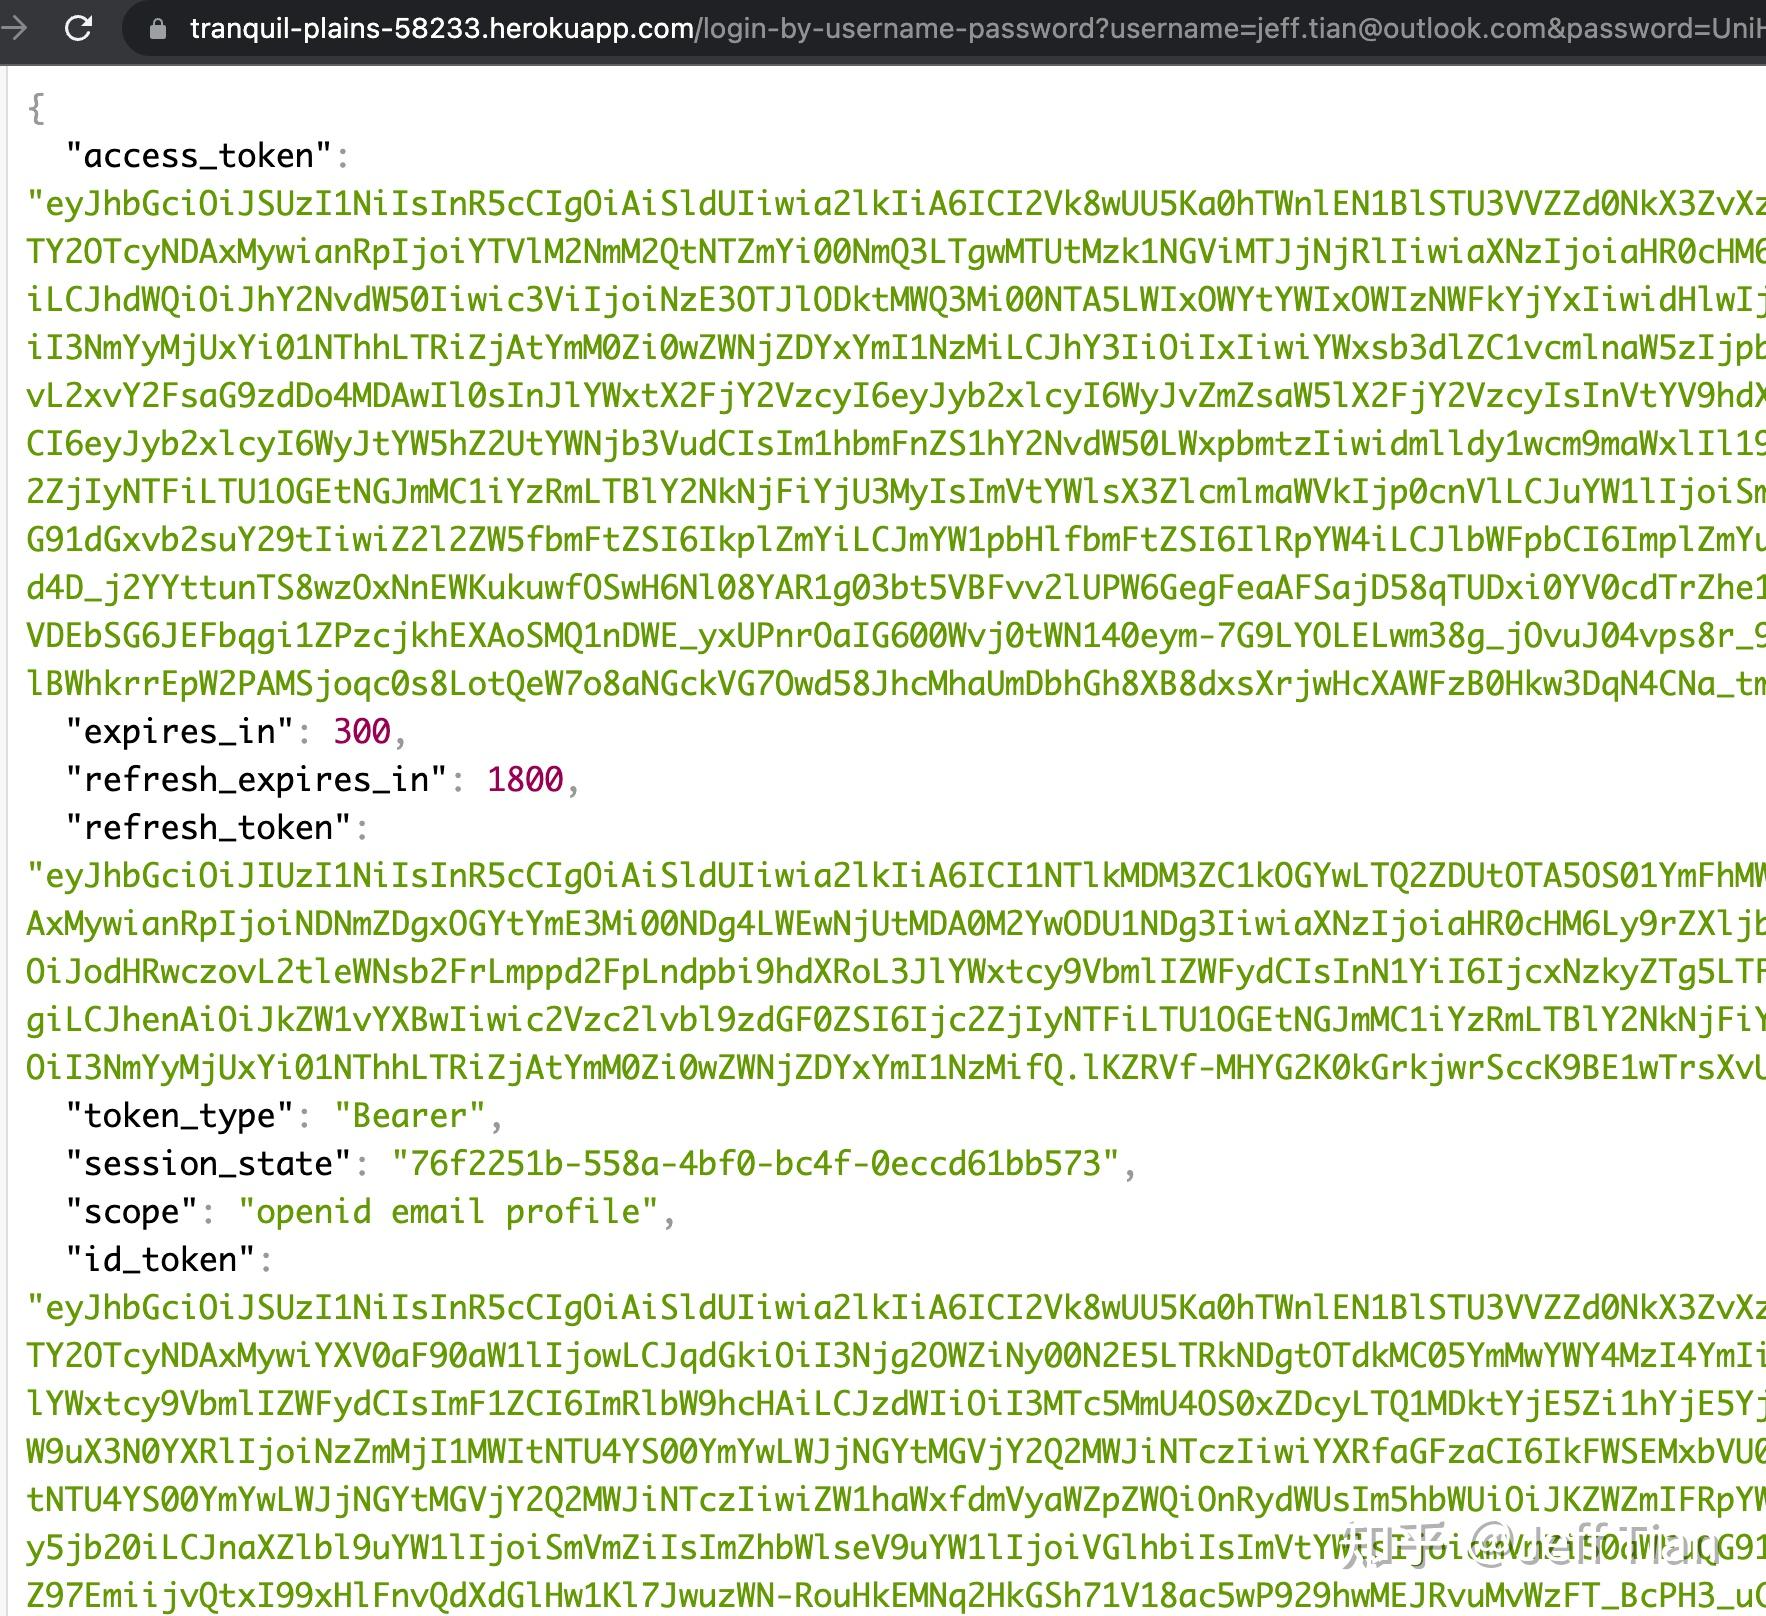1766x1616 pixels.
Task: Click the opening curly brace of the JSON
Action: [36, 107]
